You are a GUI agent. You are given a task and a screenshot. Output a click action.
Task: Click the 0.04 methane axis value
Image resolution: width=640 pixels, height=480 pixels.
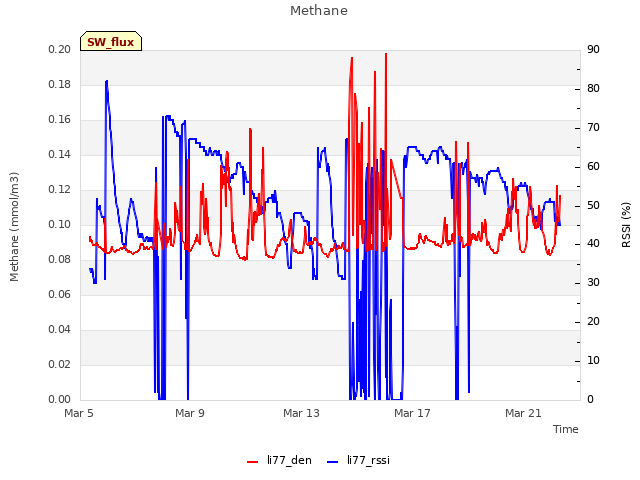click(60, 329)
